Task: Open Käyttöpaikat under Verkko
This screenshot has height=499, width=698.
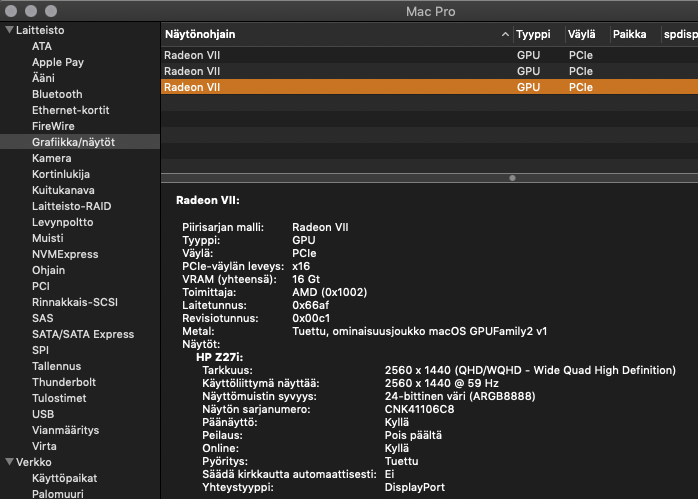Action: [x=65, y=479]
